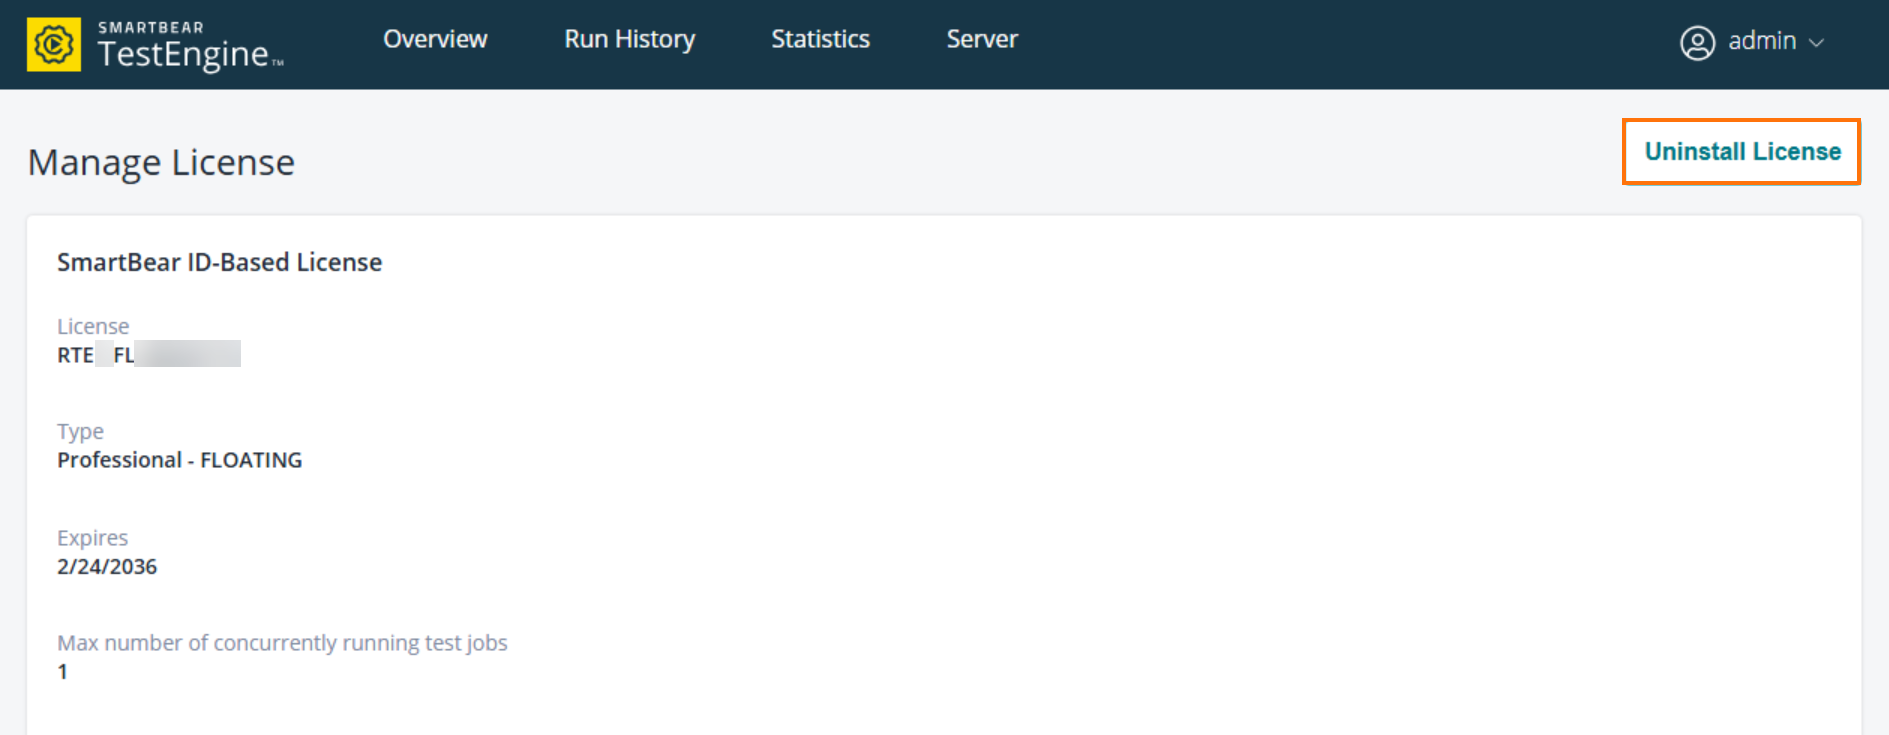Screen dimensions: 1889x735
Task: Open the Statistics page
Action: [820, 39]
